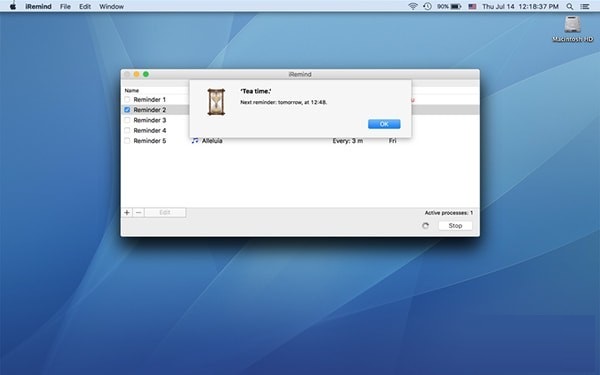The width and height of the screenshot is (600, 375).
Task: Select the Reminder 3 row label
Action: pyautogui.click(x=150, y=120)
